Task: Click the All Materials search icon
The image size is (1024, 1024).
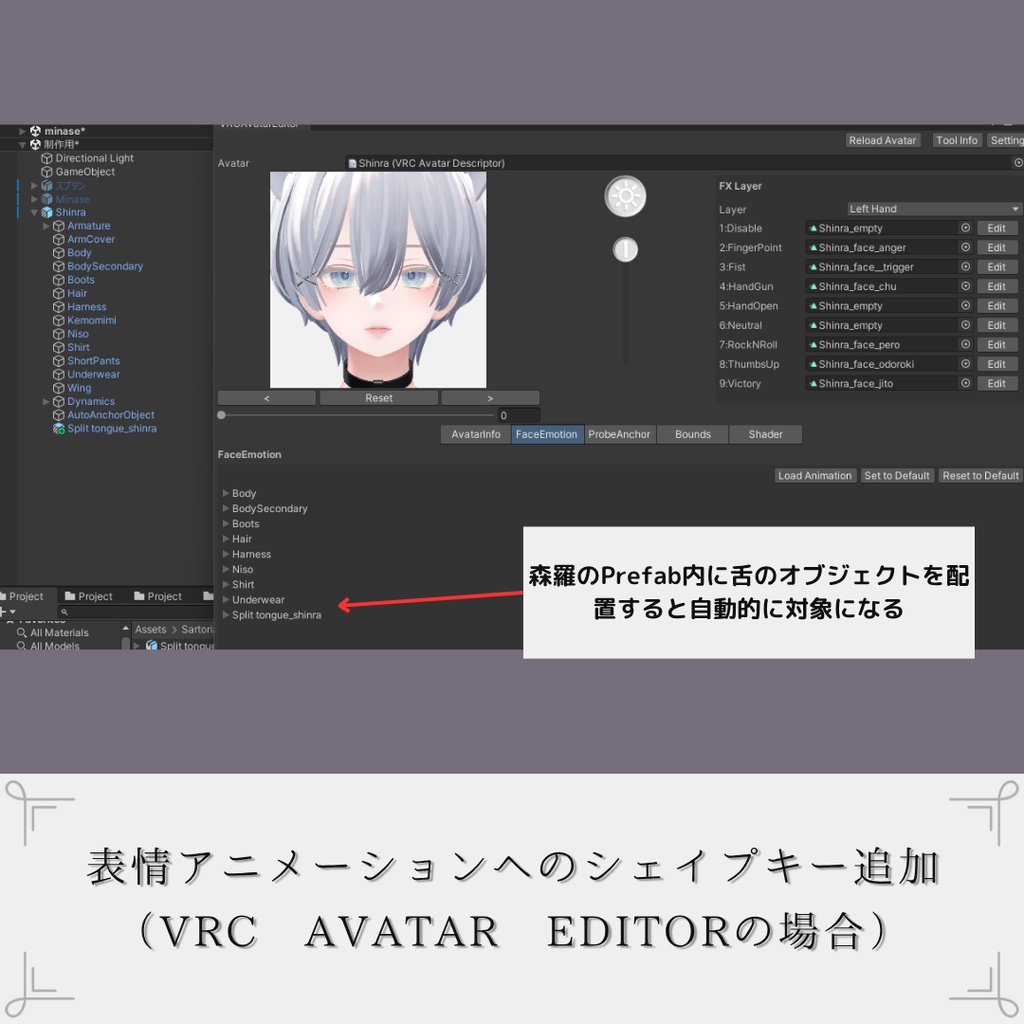Action: tap(22, 633)
